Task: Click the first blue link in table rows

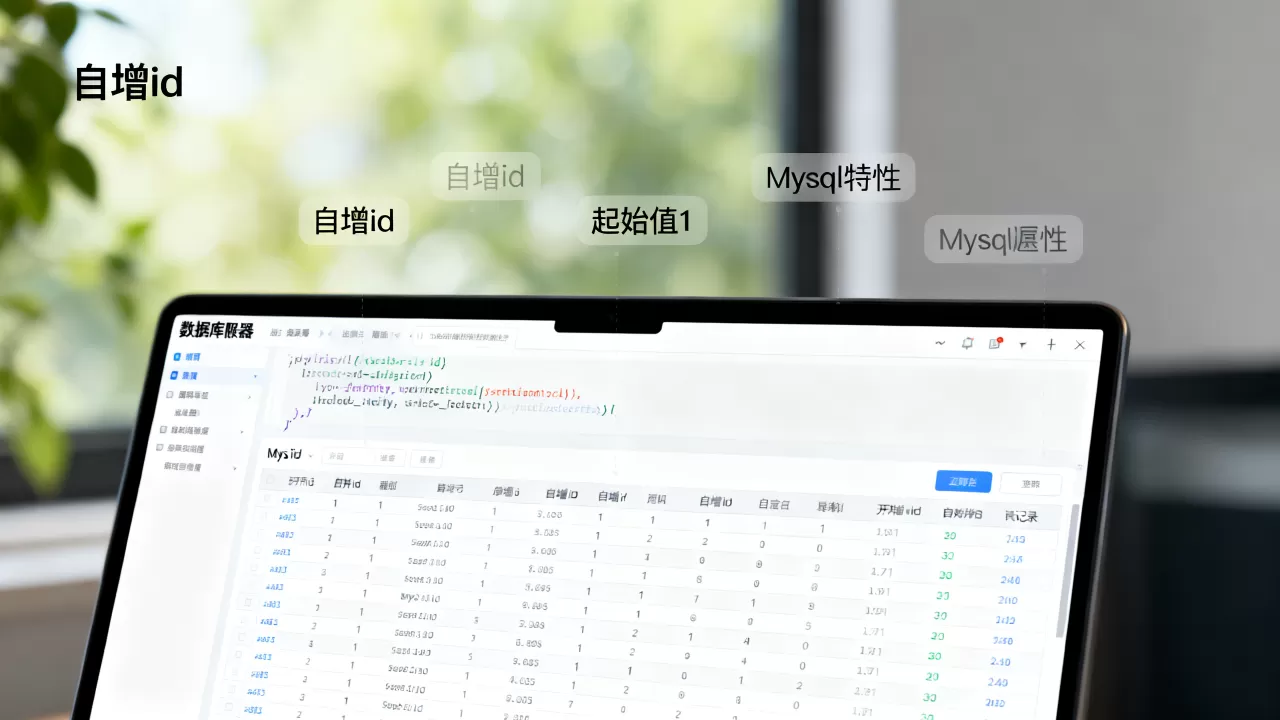Action: click(289, 499)
